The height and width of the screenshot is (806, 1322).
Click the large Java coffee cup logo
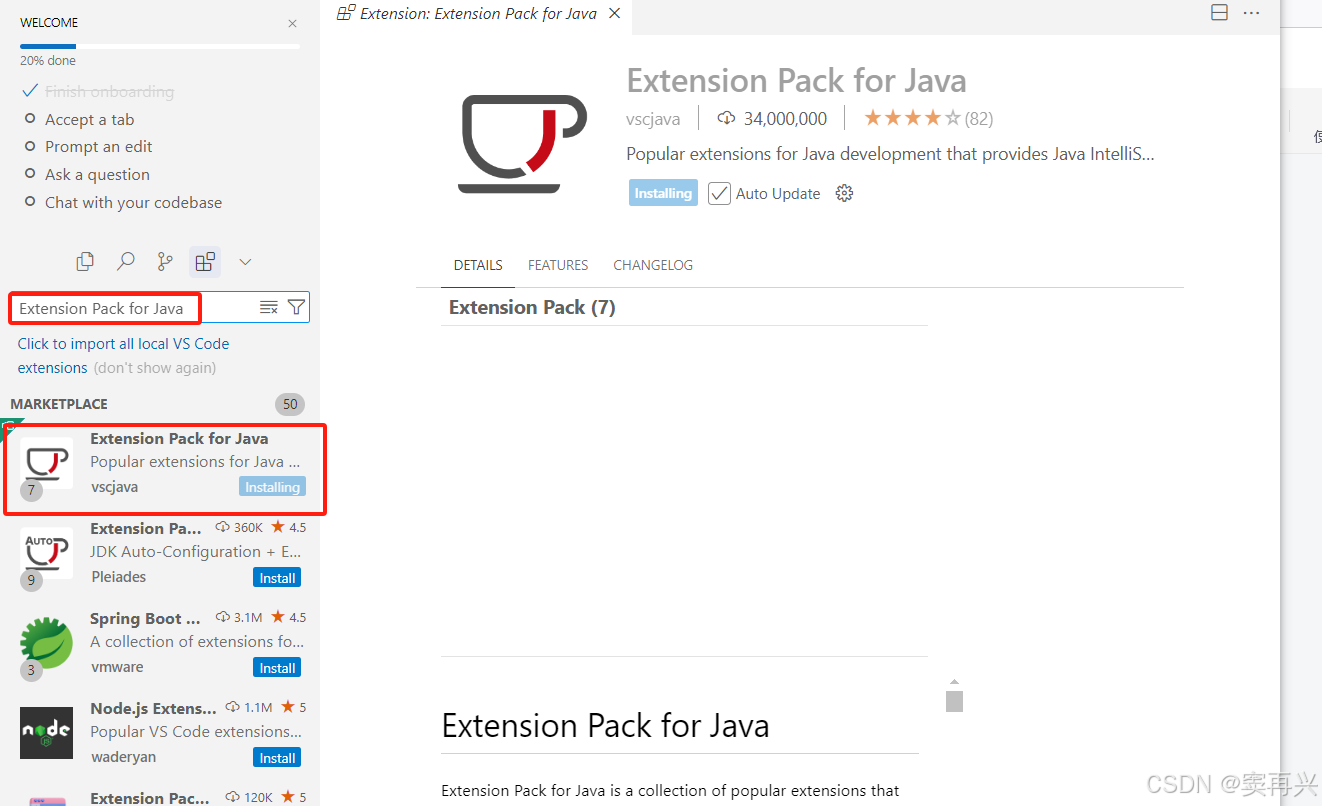[x=523, y=142]
